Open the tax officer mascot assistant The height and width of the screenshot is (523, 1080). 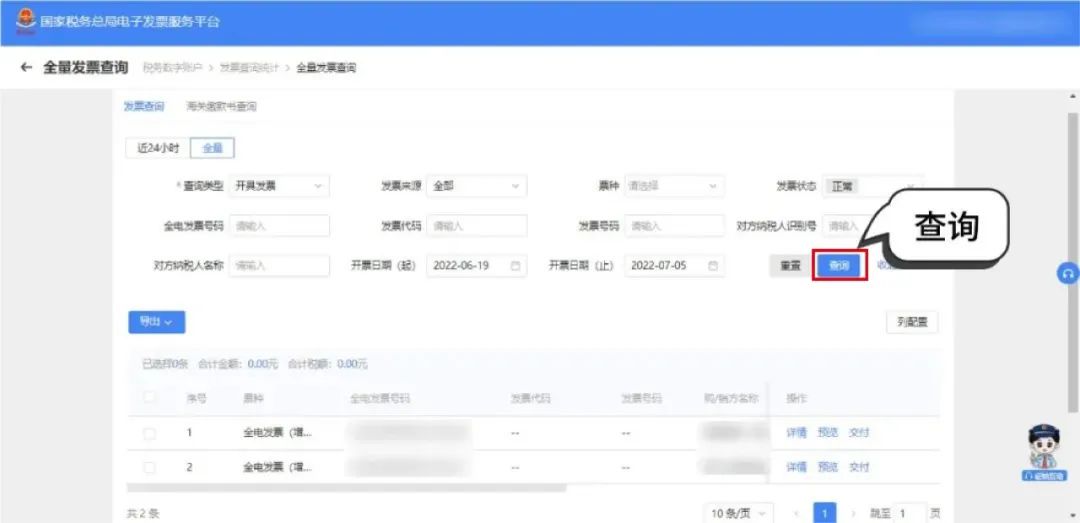click(x=1044, y=450)
